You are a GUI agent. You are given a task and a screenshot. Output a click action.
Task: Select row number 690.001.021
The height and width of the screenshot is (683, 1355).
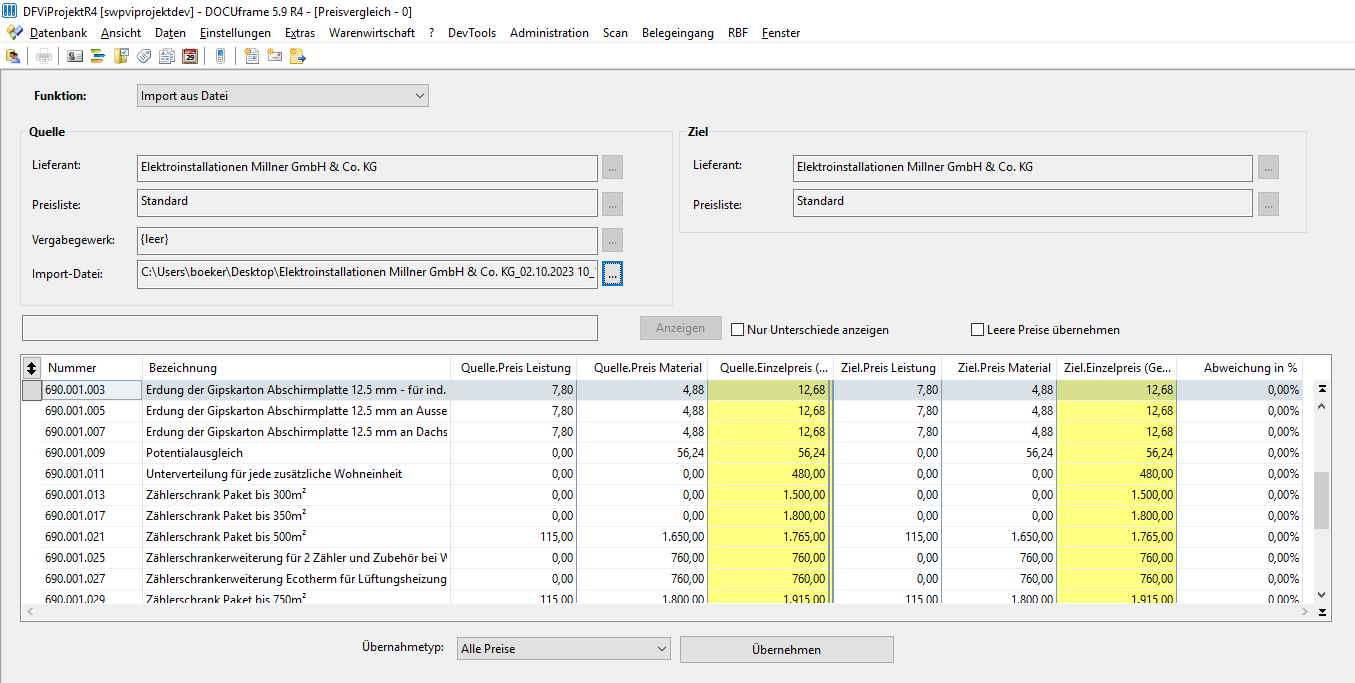tap(75, 537)
